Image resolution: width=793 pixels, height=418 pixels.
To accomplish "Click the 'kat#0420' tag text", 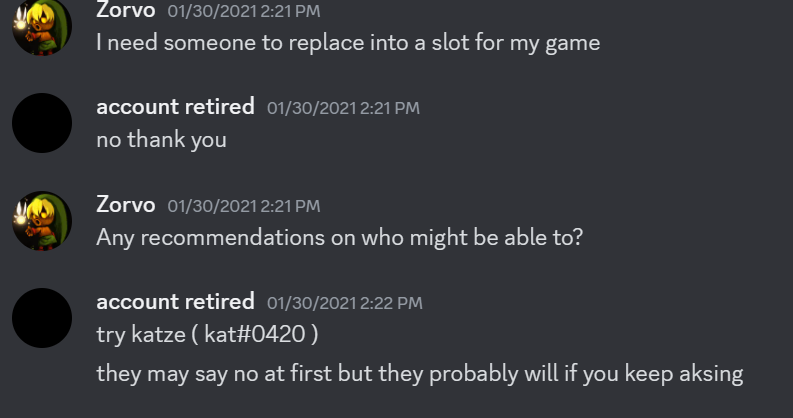I will coord(254,335).
